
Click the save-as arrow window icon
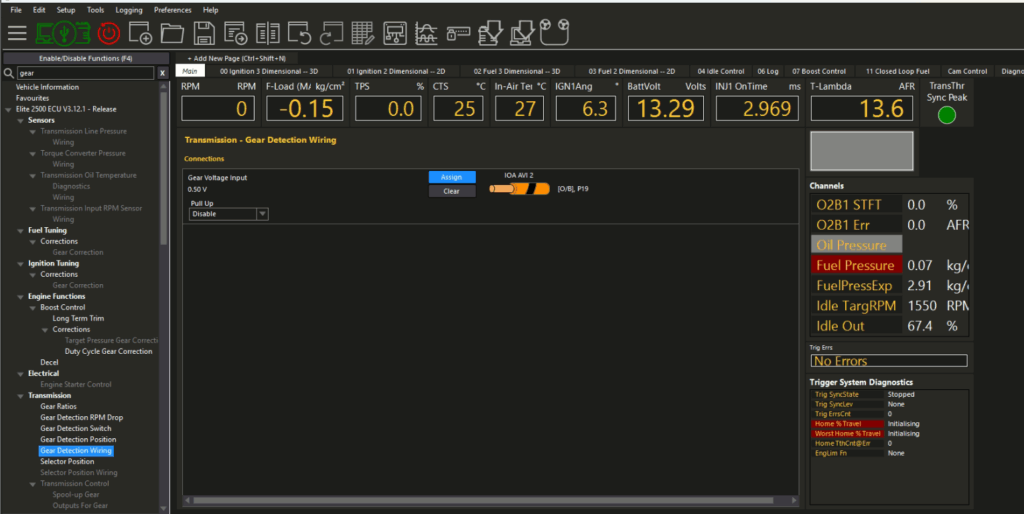click(235, 33)
